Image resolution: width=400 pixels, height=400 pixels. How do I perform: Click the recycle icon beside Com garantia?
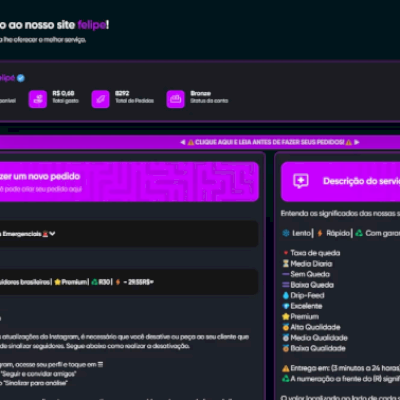(359, 233)
